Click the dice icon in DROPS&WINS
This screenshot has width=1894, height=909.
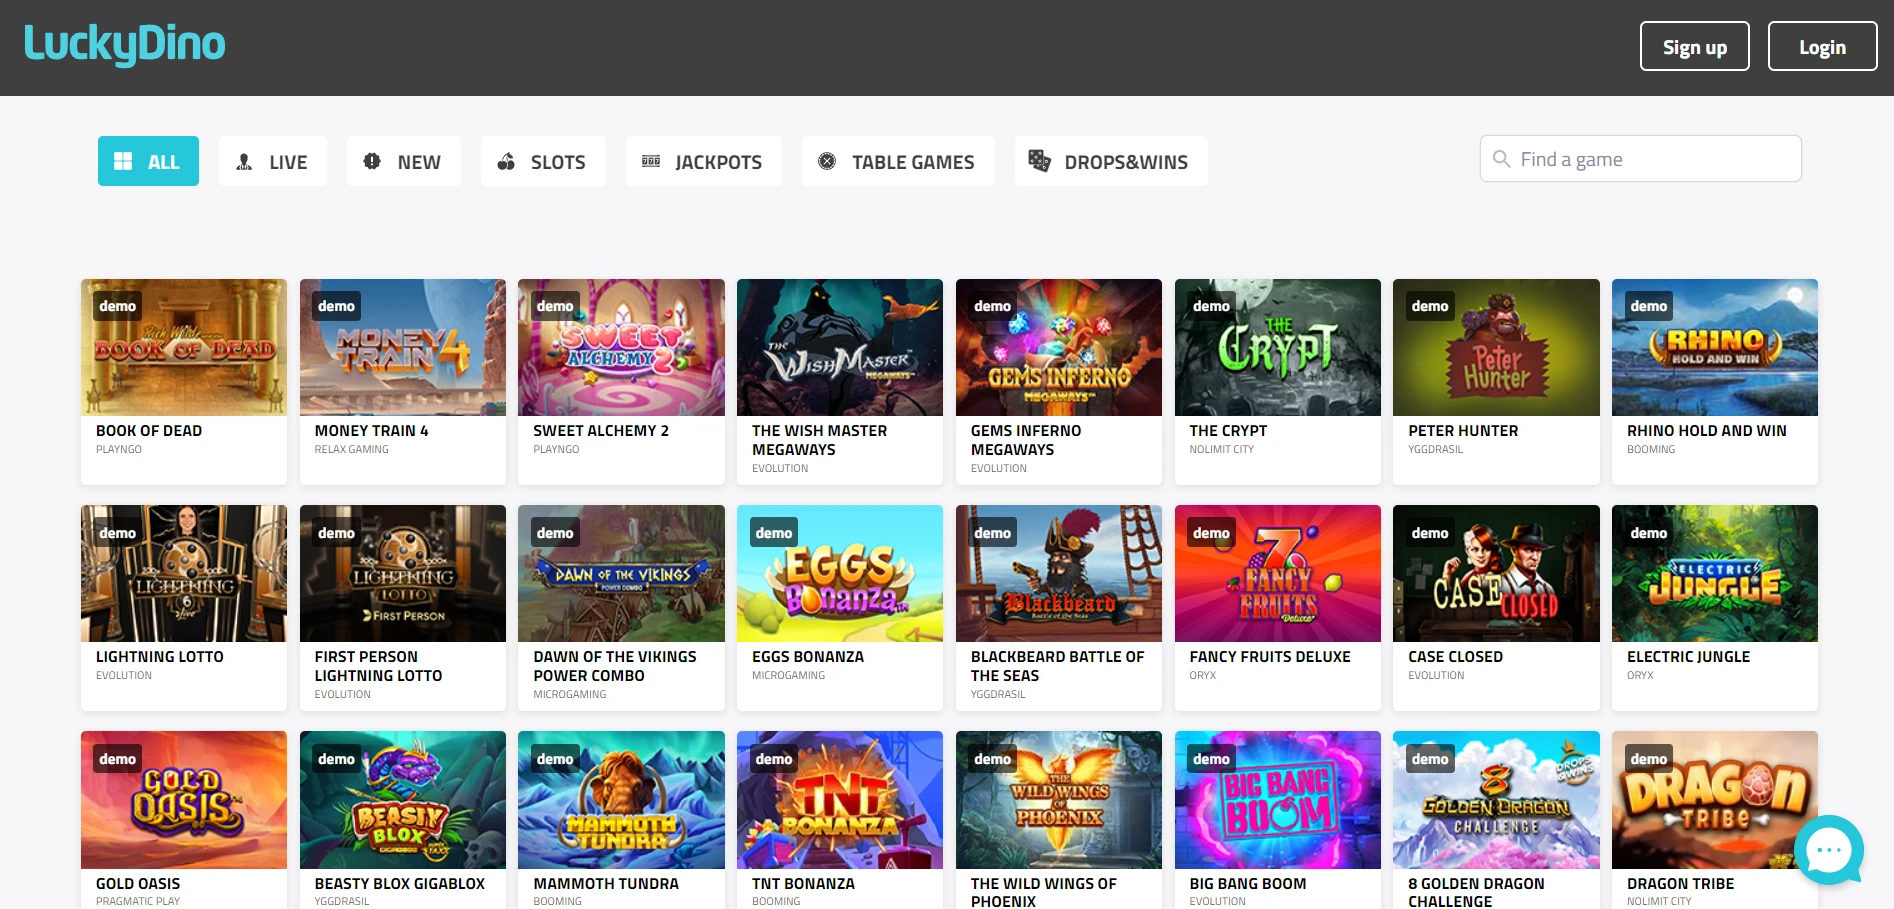pyautogui.click(x=1040, y=161)
